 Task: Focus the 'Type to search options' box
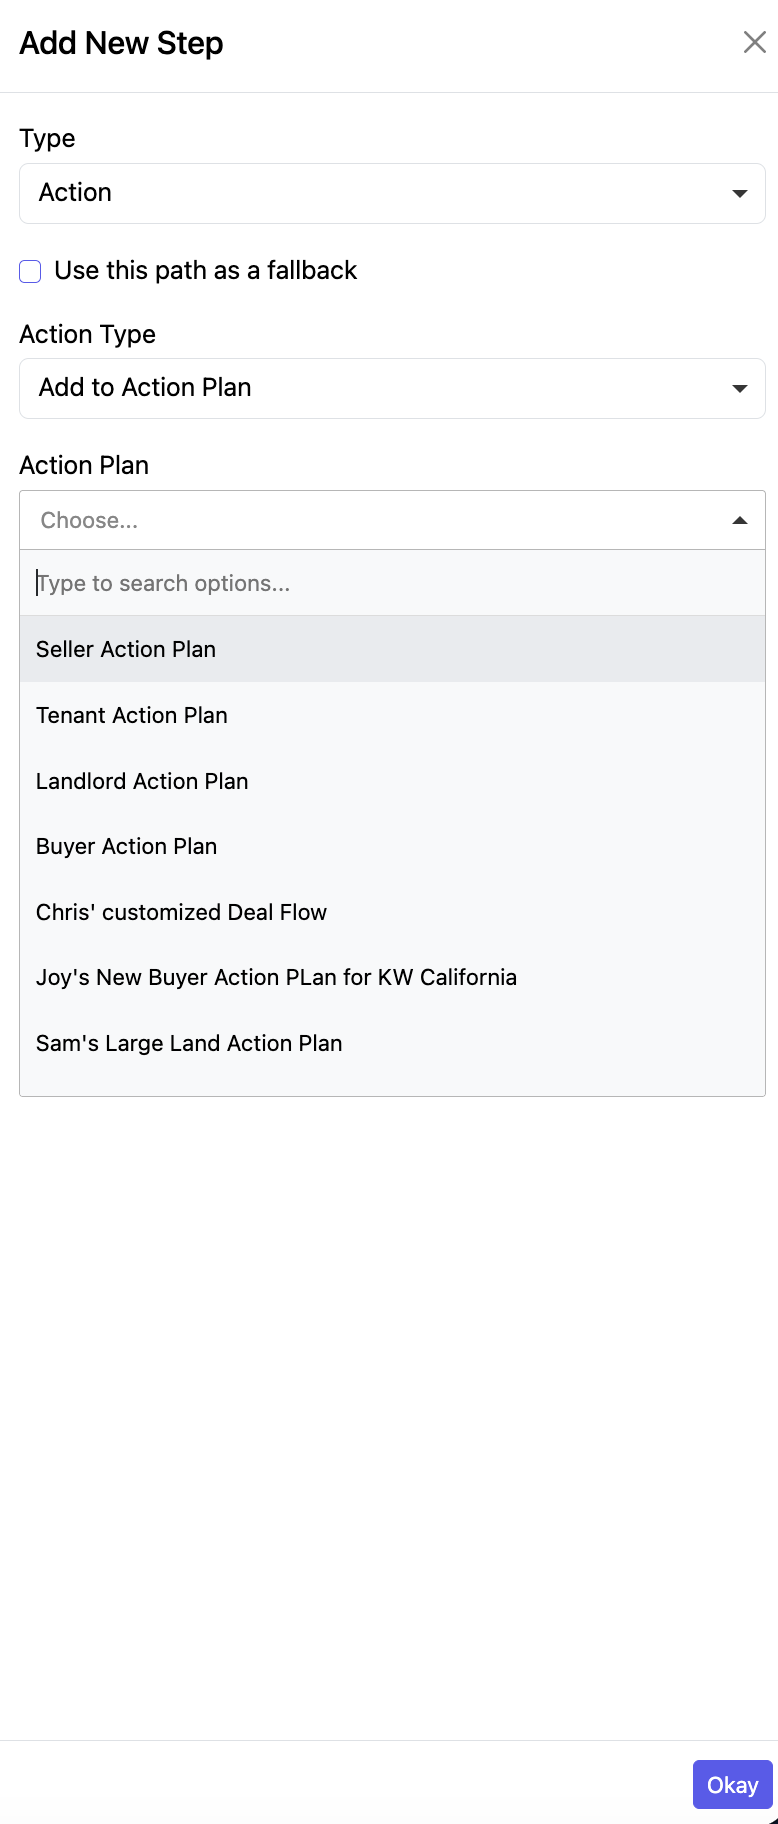click(x=390, y=583)
